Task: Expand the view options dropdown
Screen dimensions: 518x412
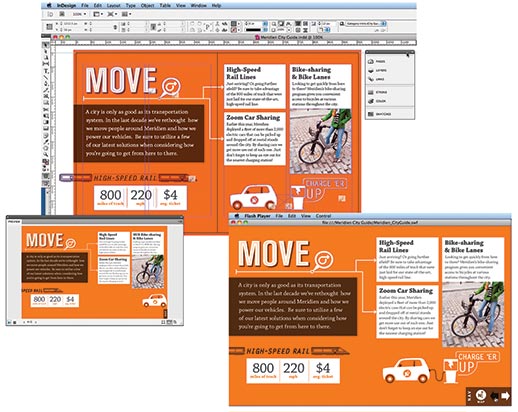Action: [x=98, y=14]
